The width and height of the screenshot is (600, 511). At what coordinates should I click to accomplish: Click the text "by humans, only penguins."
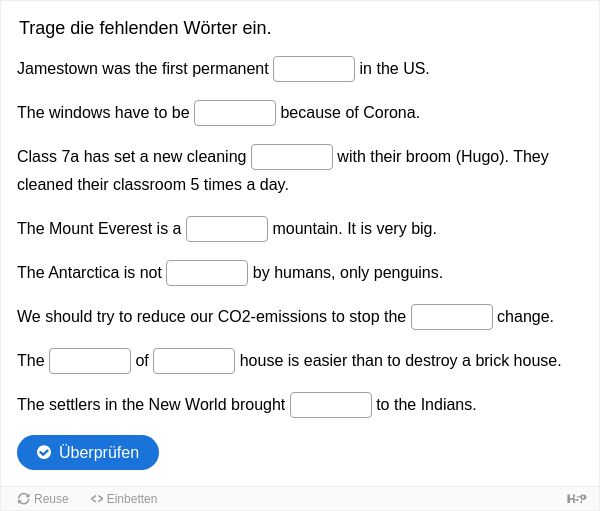[348, 273]
